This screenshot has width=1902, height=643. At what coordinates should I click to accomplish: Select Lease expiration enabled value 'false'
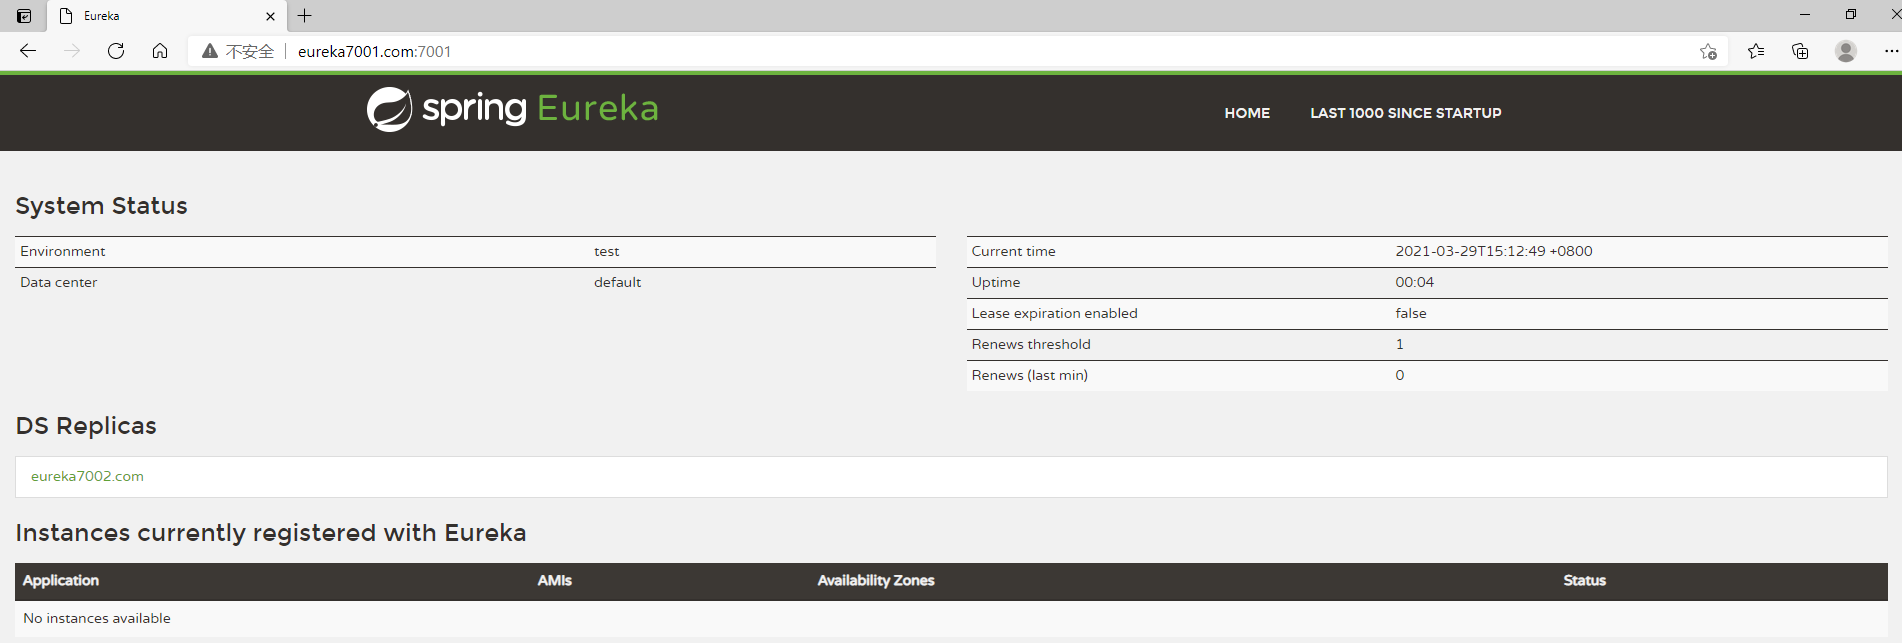coord(1411,313)
